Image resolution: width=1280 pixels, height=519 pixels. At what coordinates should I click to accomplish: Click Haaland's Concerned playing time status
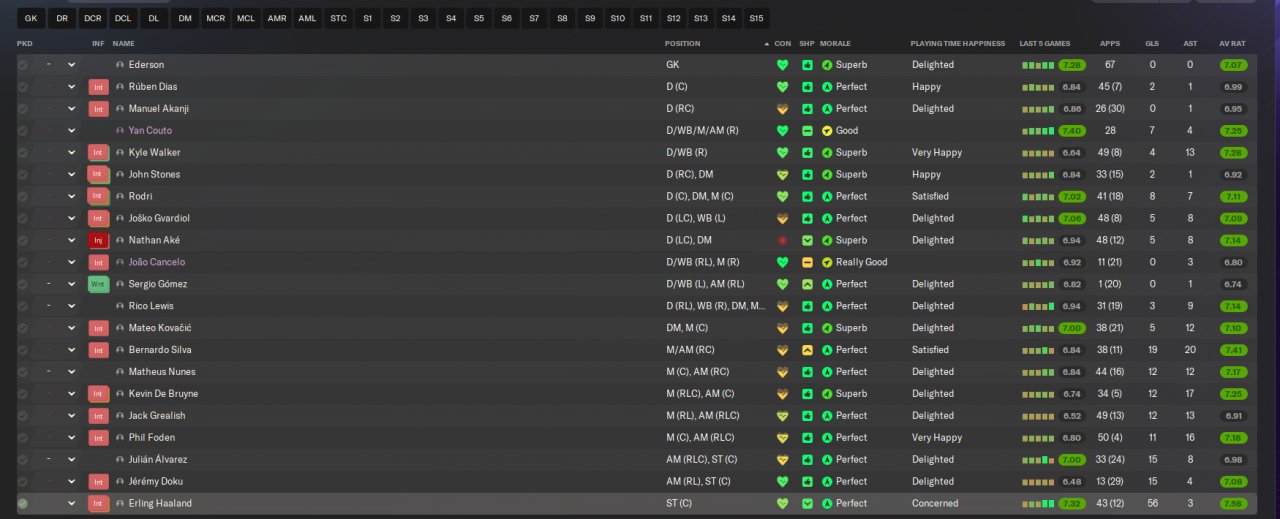pyautogui.click(x=935, y=503)
